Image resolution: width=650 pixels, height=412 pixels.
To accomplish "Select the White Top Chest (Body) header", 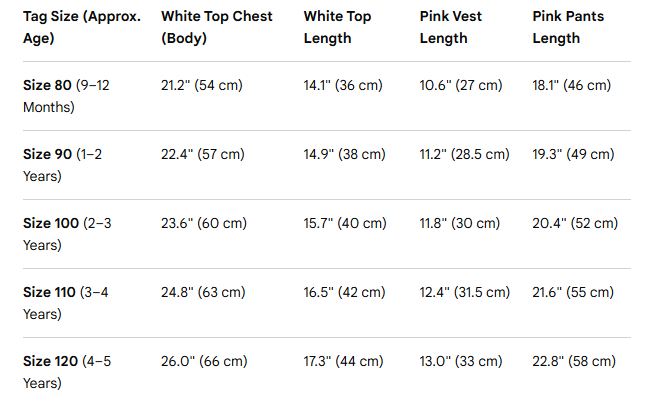I will click(217, 27).
